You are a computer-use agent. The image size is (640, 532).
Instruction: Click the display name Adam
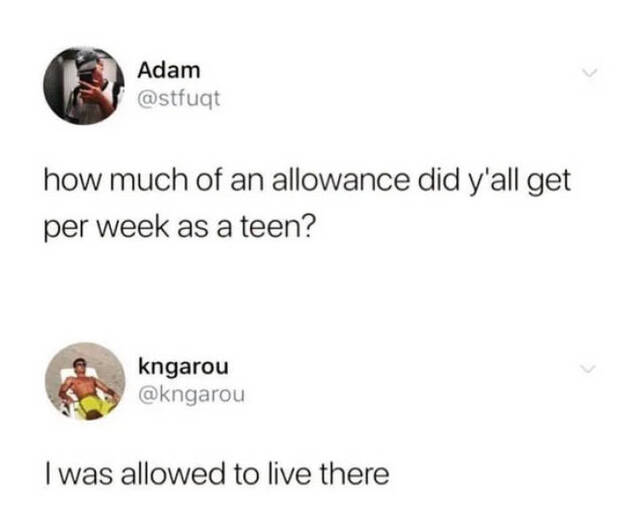pyautogui.click(x=169, y=70)
